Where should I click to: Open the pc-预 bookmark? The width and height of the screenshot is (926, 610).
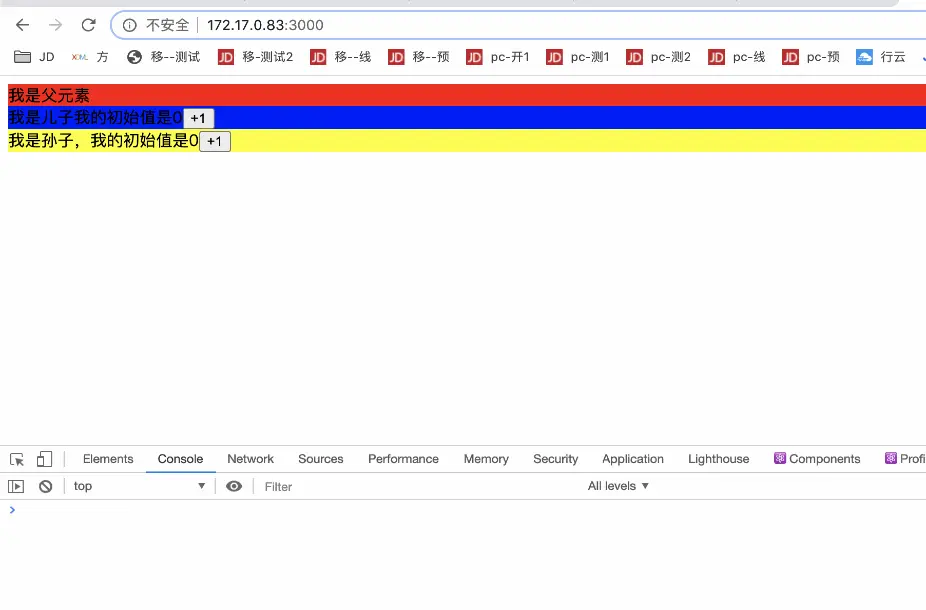tap(811, 57)
